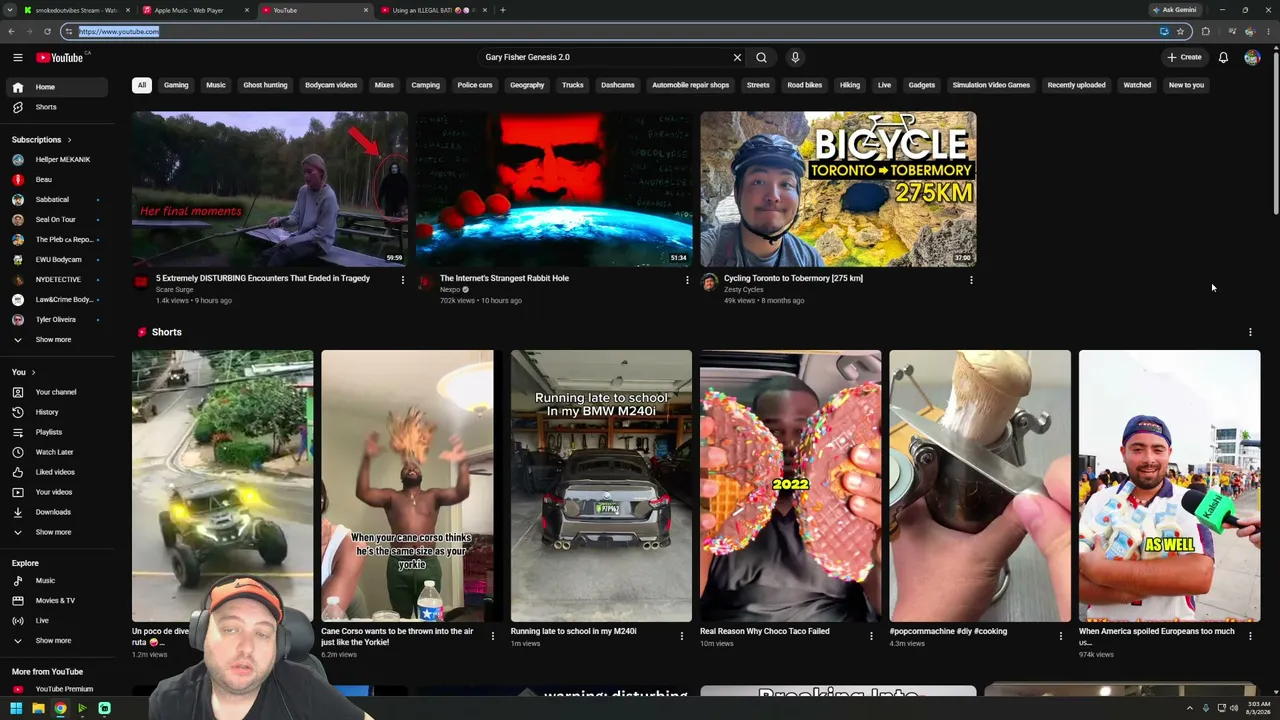Switch to the Apple Music browser tab
Screen dimensions: 1280x720
click(194, 10)
